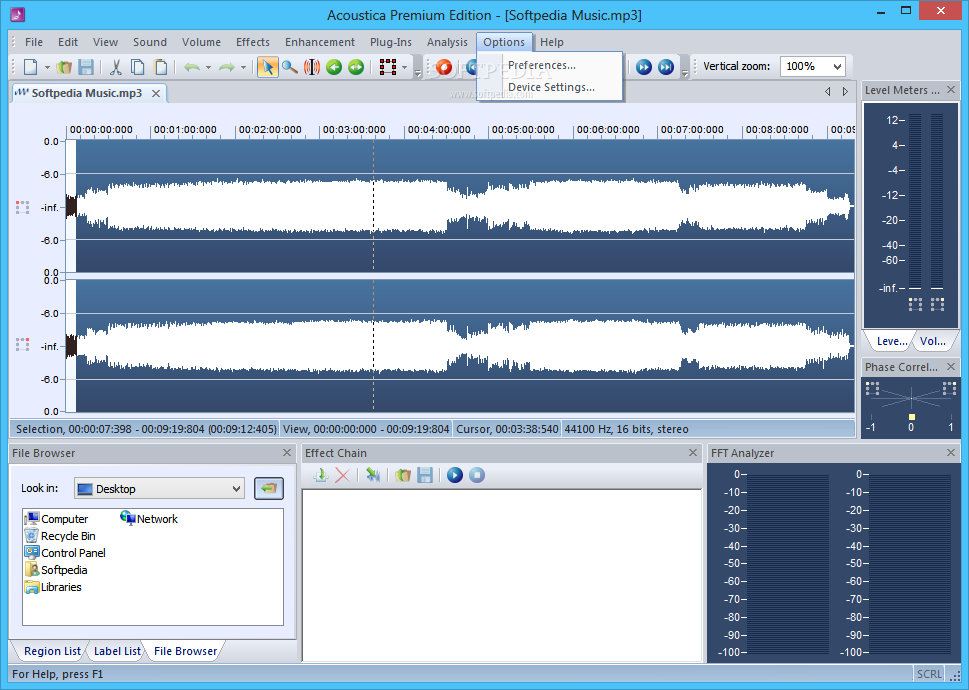Switch to the Vol... tab in meters panel
Image resolution: width=969 pixels, height=690 pixels.
pos(933,341)
